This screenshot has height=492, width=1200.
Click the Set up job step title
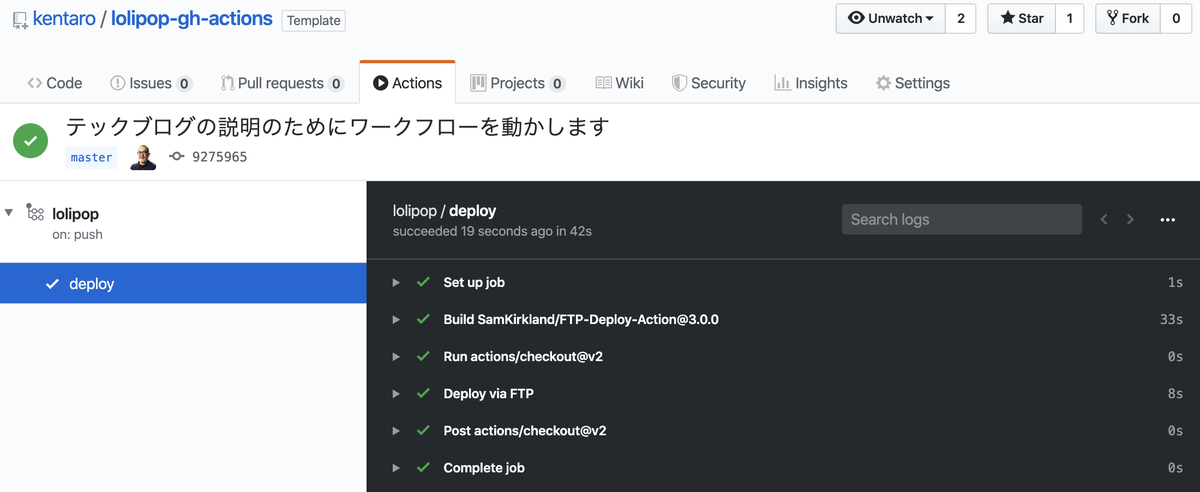pos(474,283)
